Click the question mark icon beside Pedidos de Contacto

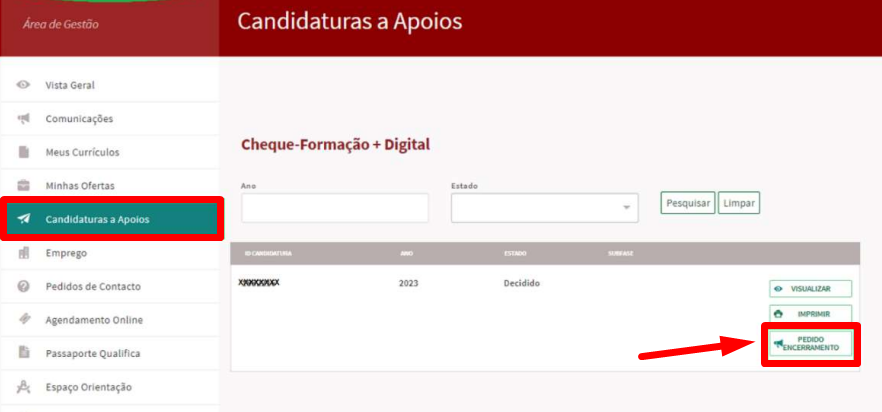(x=24, y=286)
